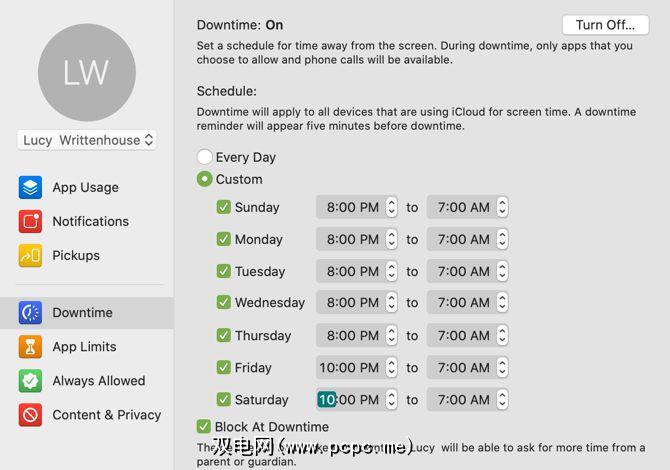Uncheck the Sunday checkbox
Screen dimensions: 670x470
(x=224, y=207)
